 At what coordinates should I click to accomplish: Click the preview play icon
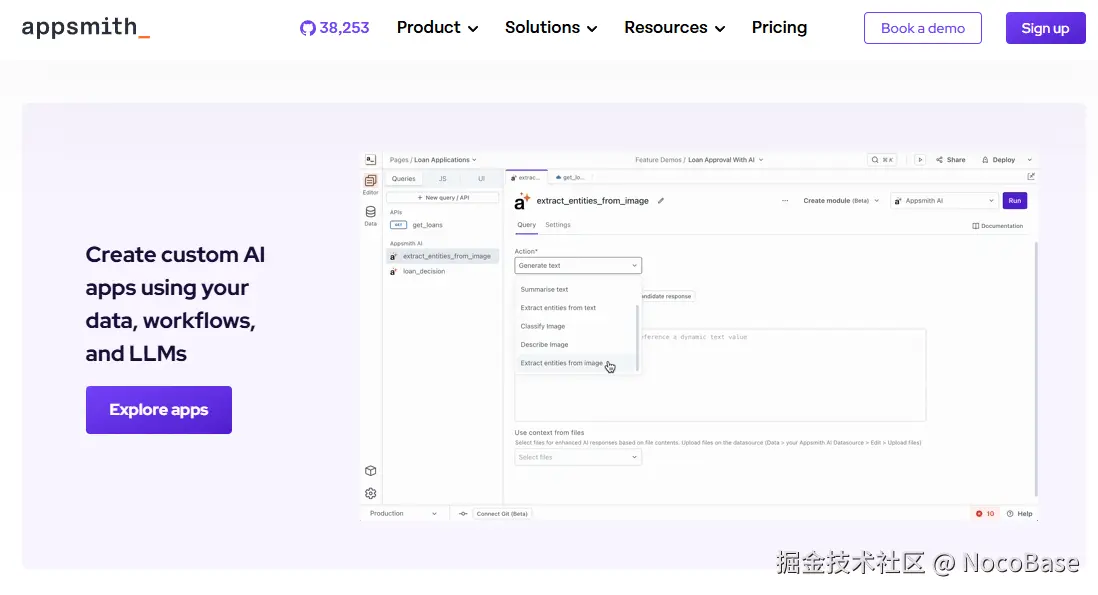(919, 160)
